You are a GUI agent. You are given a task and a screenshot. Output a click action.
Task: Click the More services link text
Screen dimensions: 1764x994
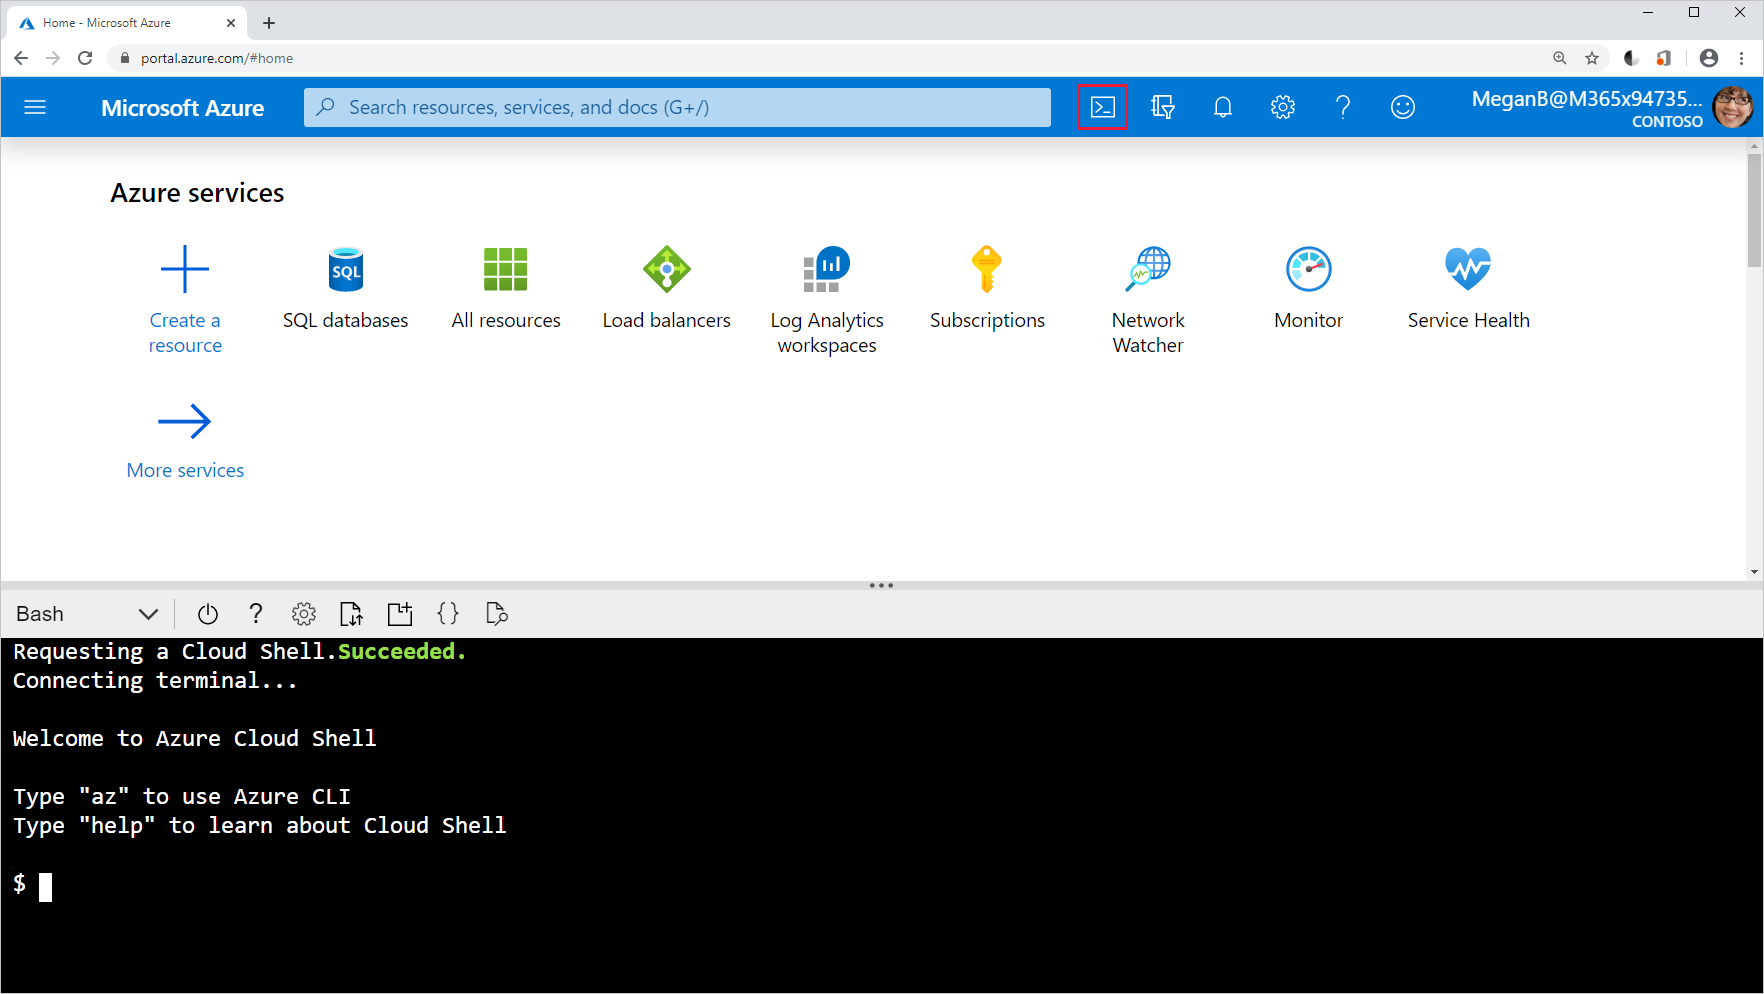[185, 470]
